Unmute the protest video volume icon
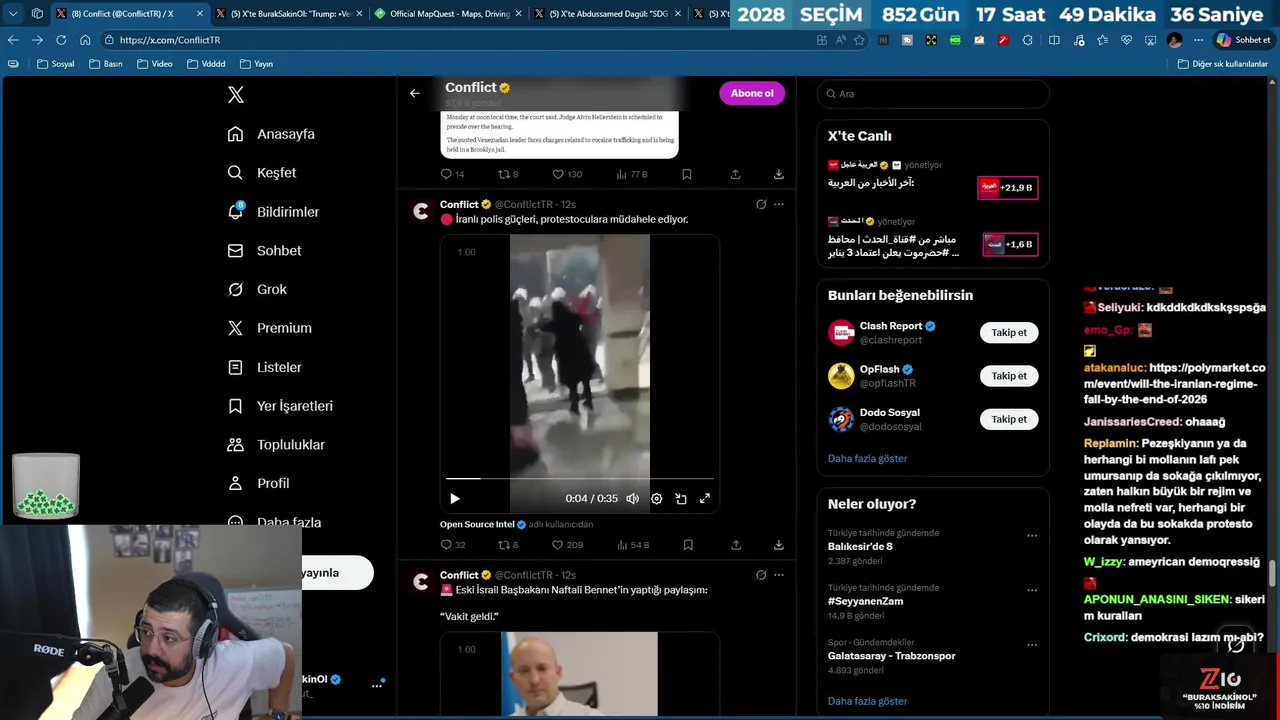1280x720 pixels. 632,498
